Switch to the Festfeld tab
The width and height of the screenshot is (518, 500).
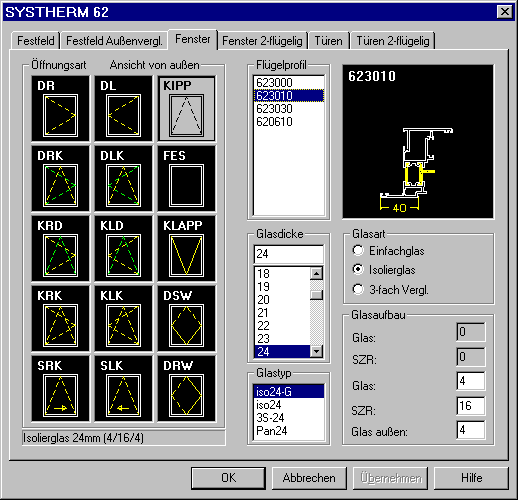pos(35,41)
